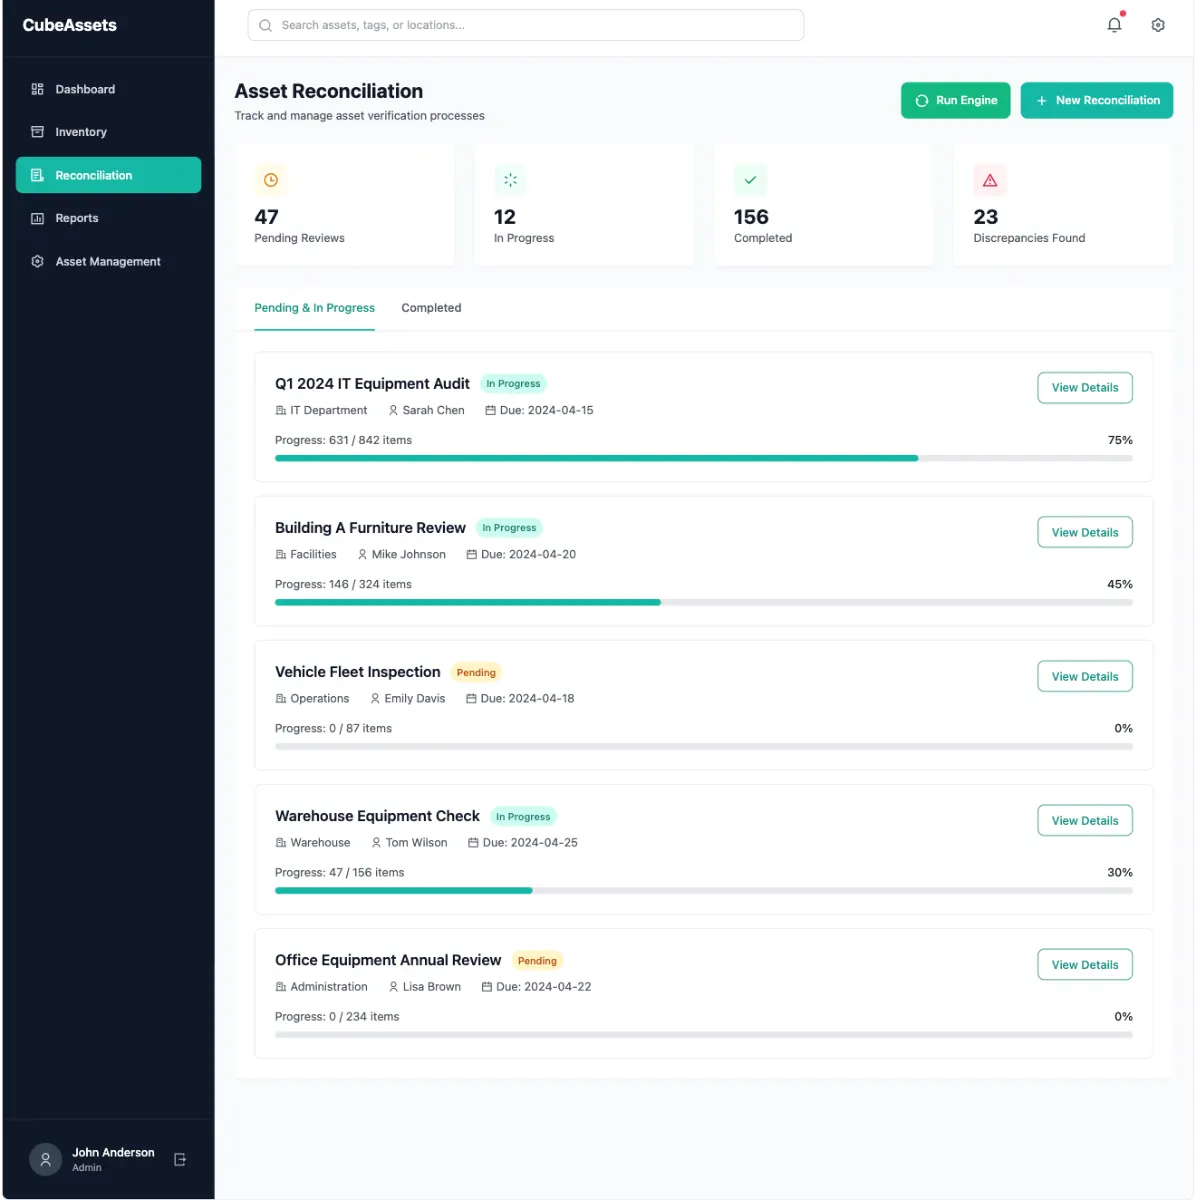Click the New Reconciliation button
This screenshot has height=1200, width=1196.
[x=1096, y=100]
